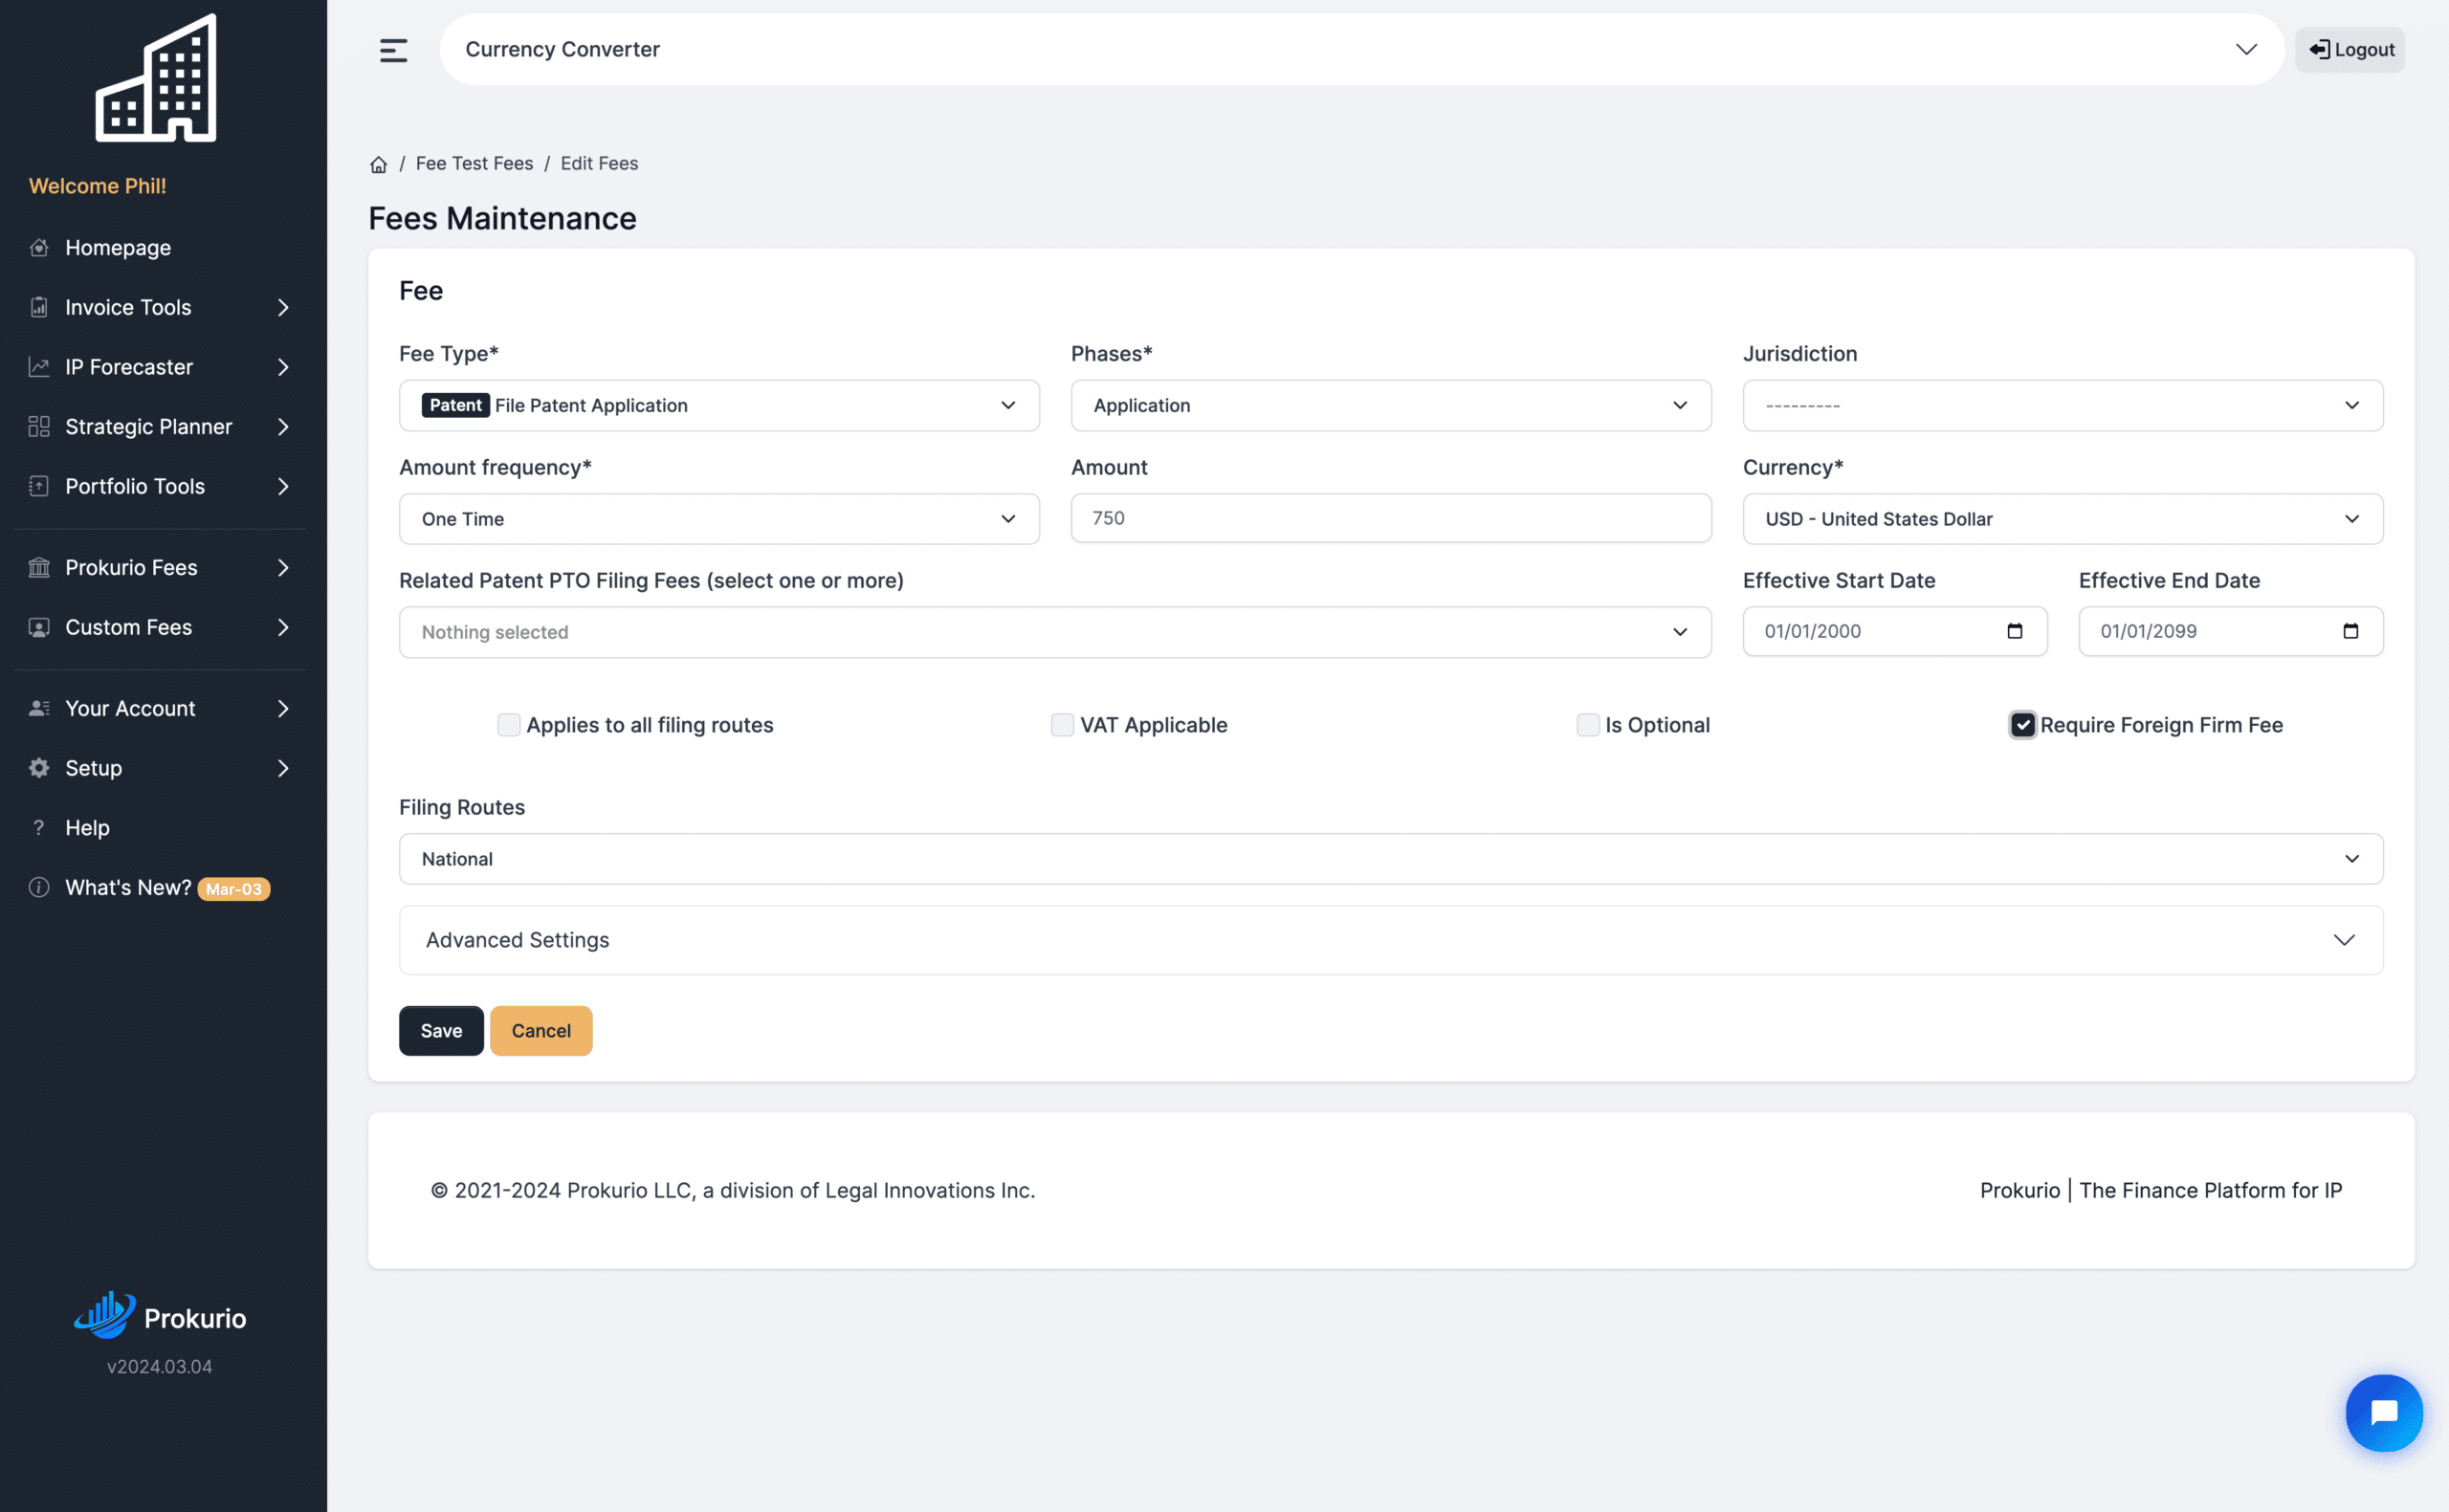
Task: Expand Invoice Tools sidebar menu
Action: click(160, 308)
